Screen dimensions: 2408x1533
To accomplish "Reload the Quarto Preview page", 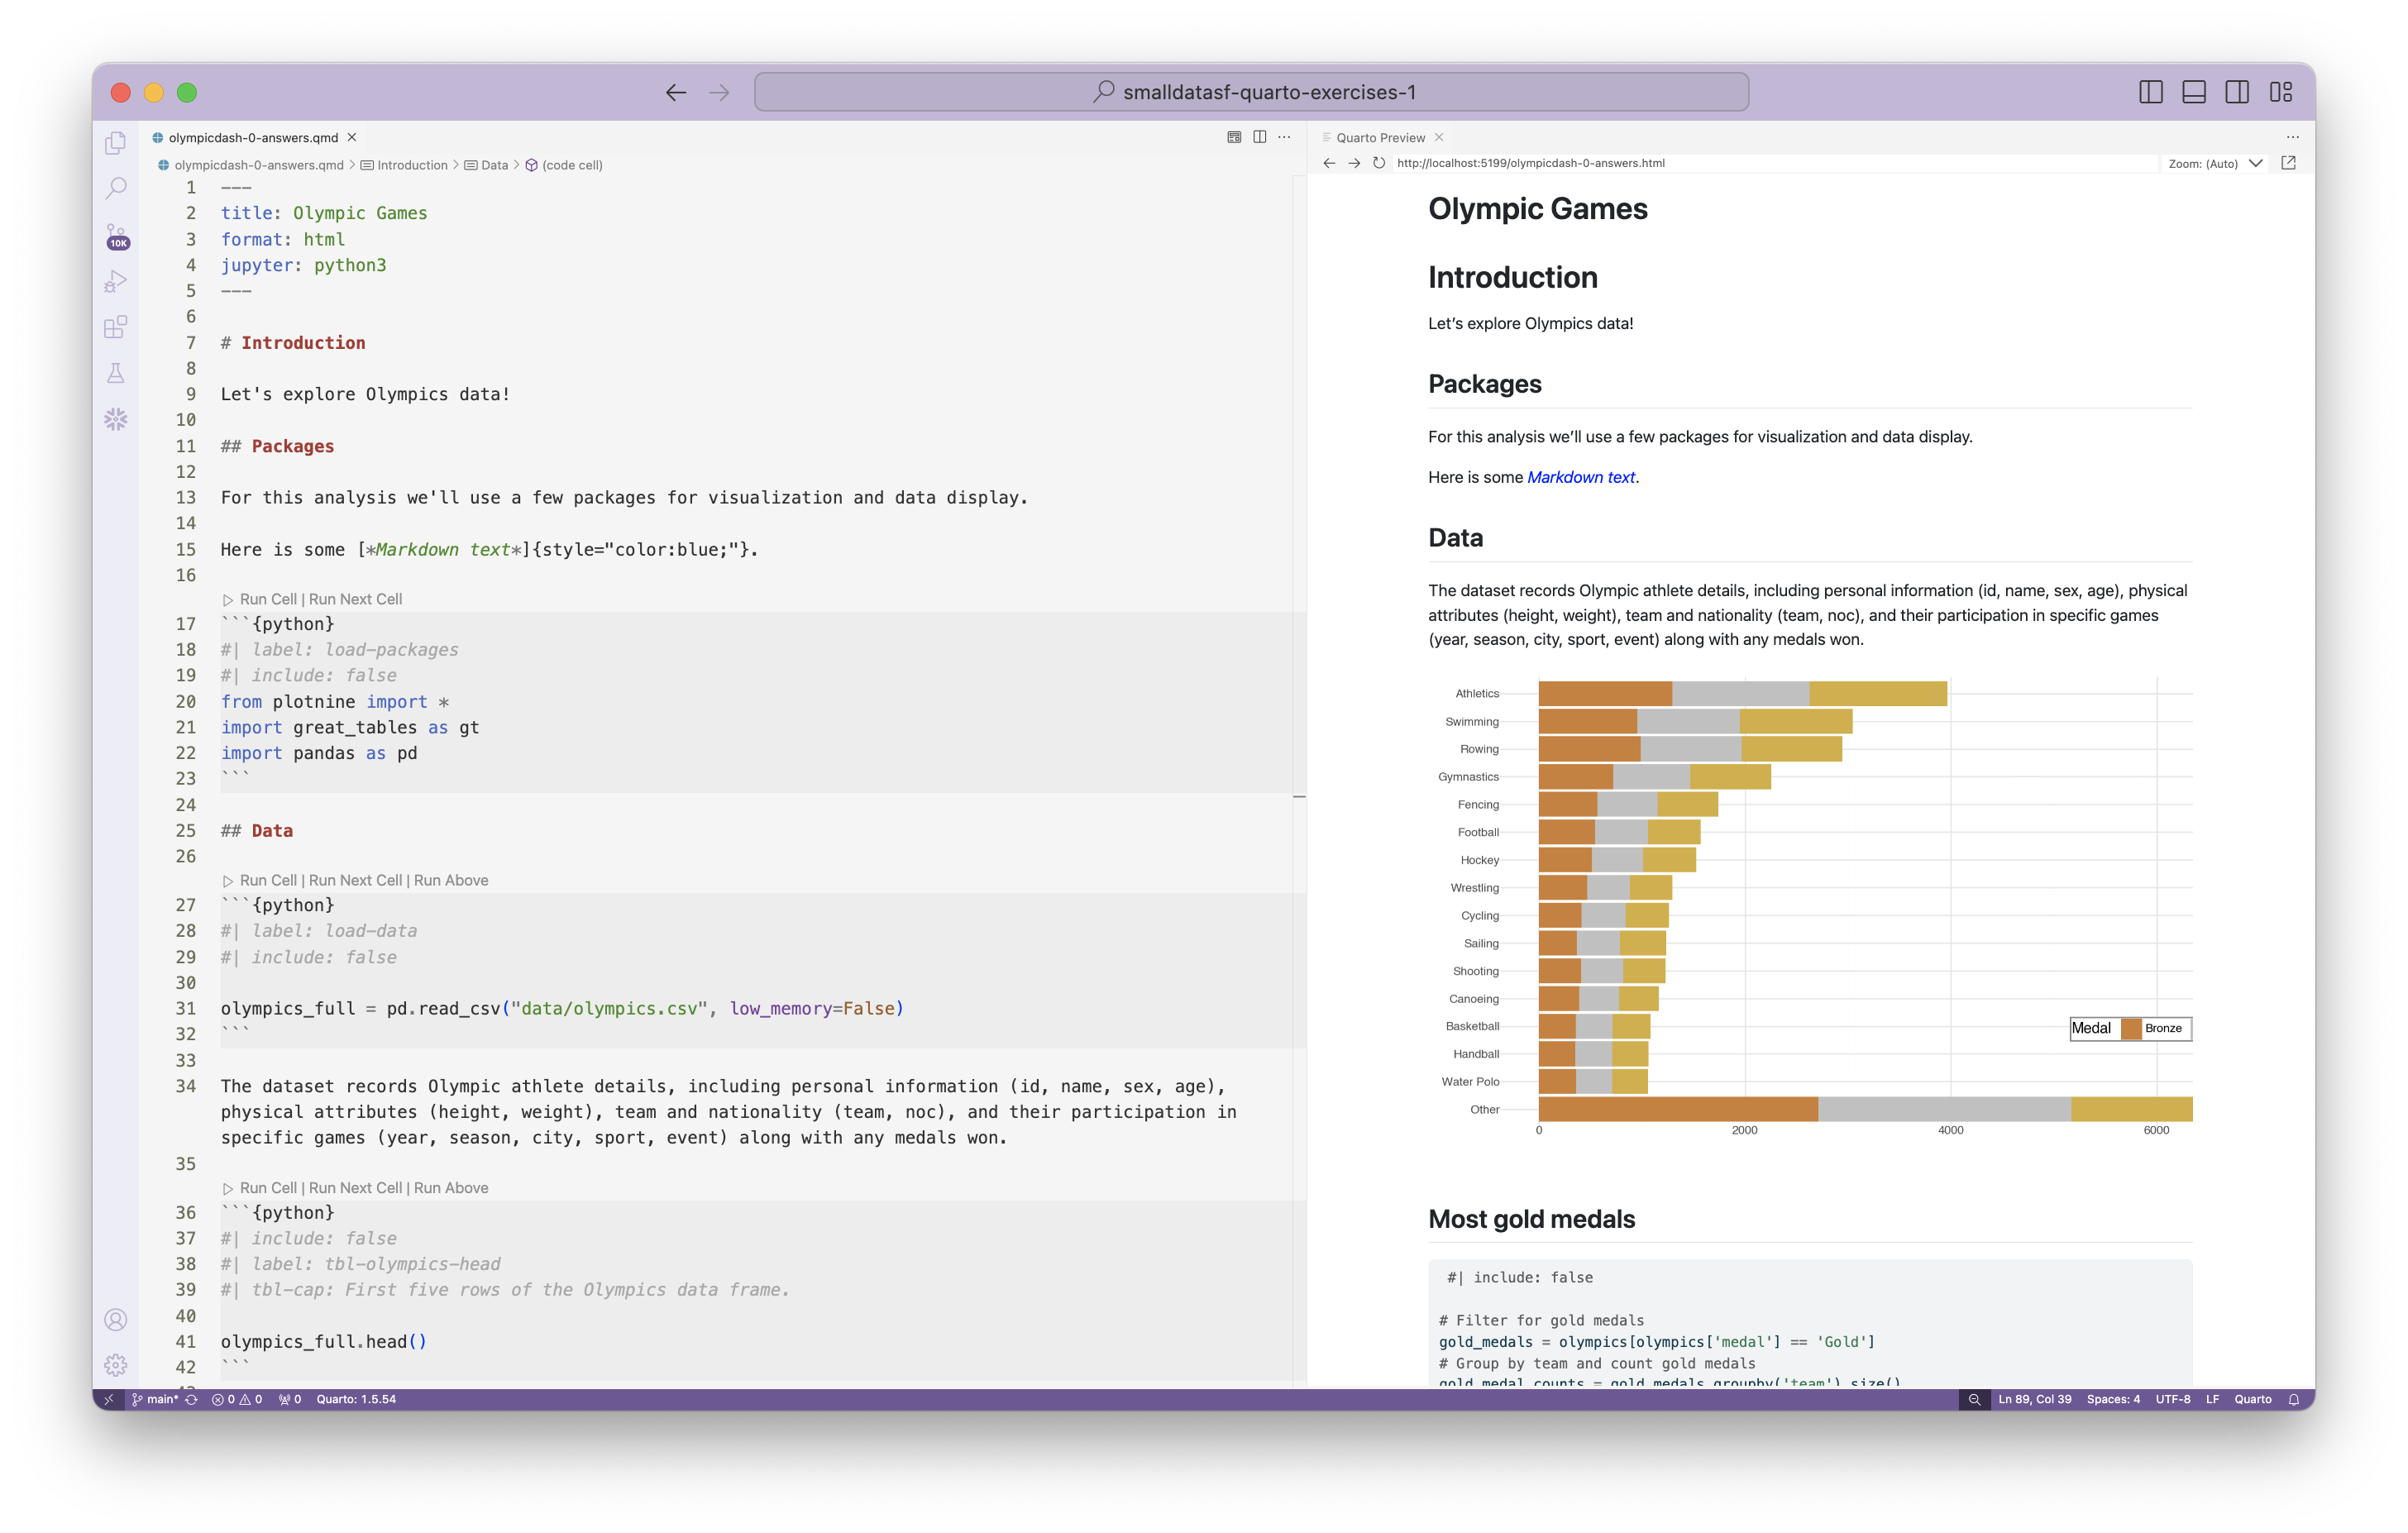I will point(1379,163).
